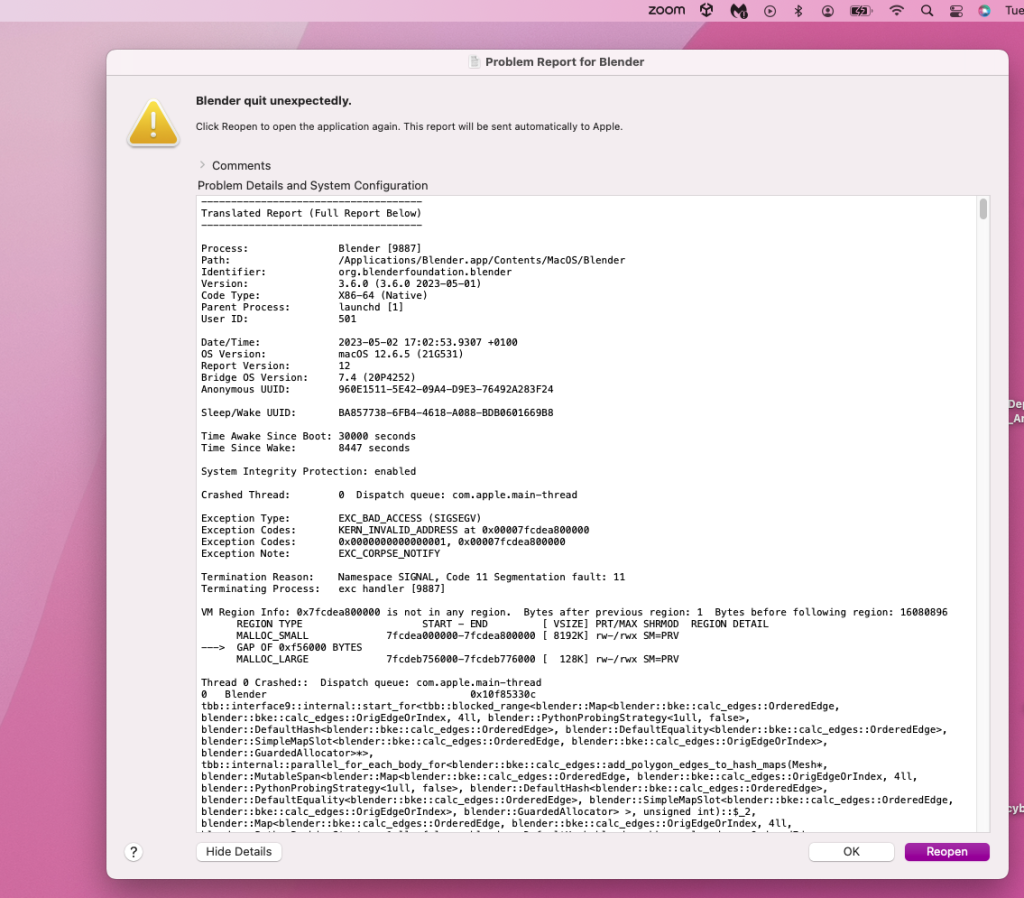1024x898 pixels.
Task: Click the Anonymous UUID starting '960E1511'
Action: tap(445, 389)
